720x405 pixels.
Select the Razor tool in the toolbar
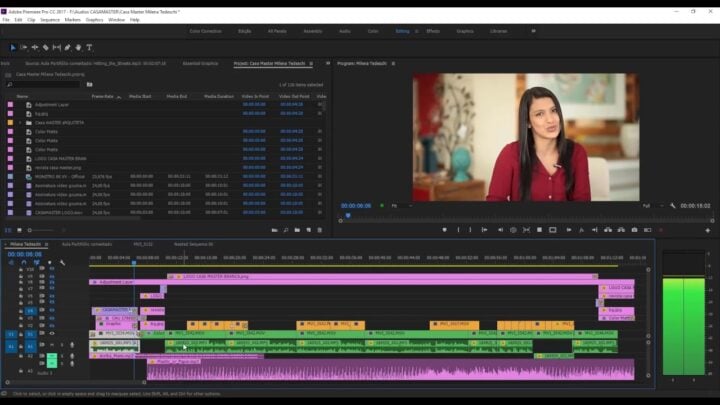click(x=45, y=47)
